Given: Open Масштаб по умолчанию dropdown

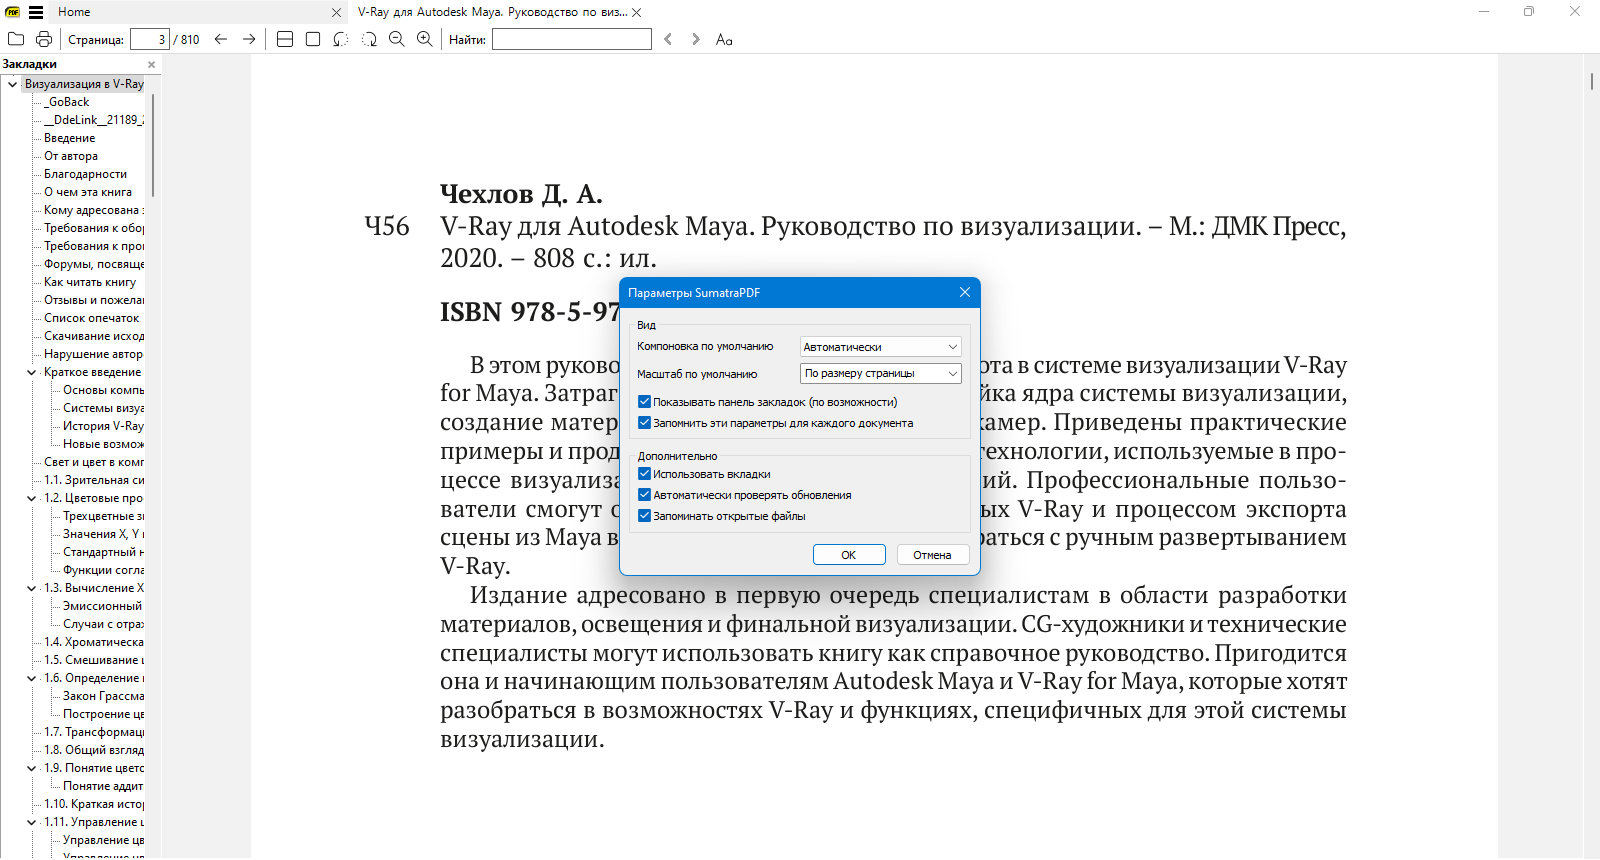Looking at the screenshot, I should click(x=881, y=373).
